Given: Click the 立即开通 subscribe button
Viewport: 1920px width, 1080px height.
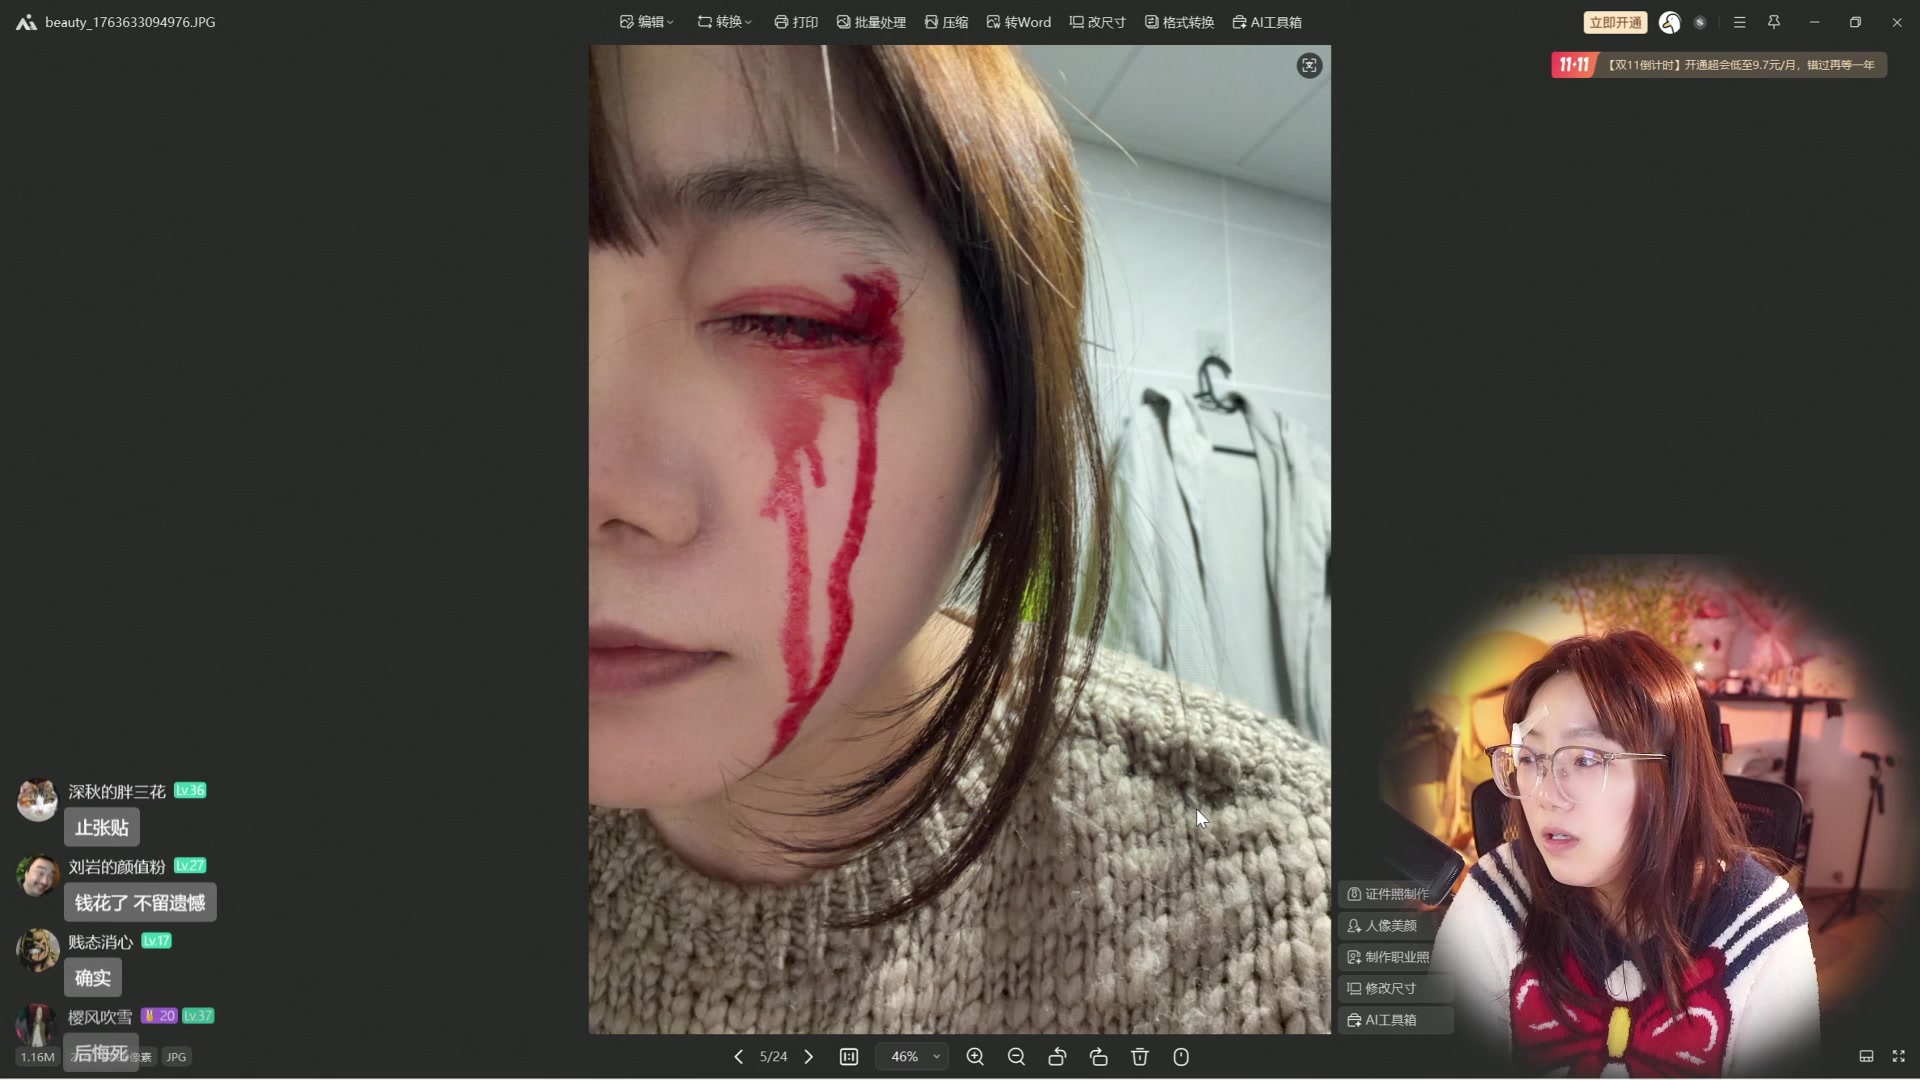Looking at the screenshot, I should (1615, 22).
